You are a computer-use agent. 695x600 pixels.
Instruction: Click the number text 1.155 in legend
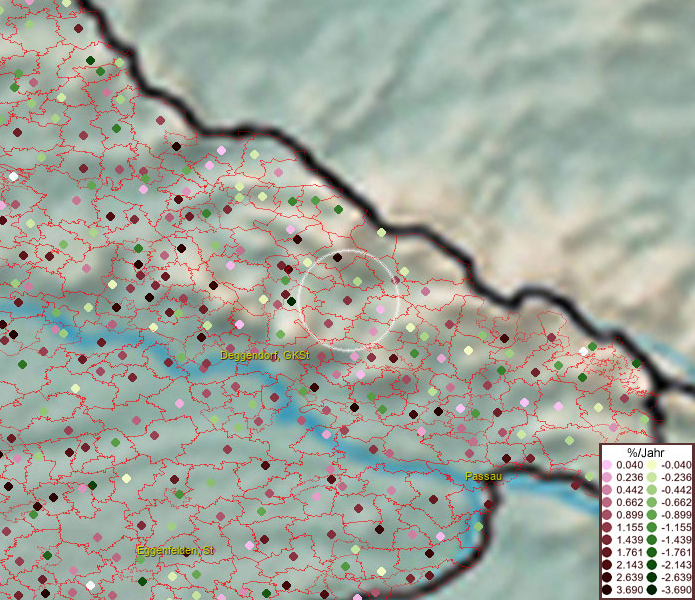629,527
